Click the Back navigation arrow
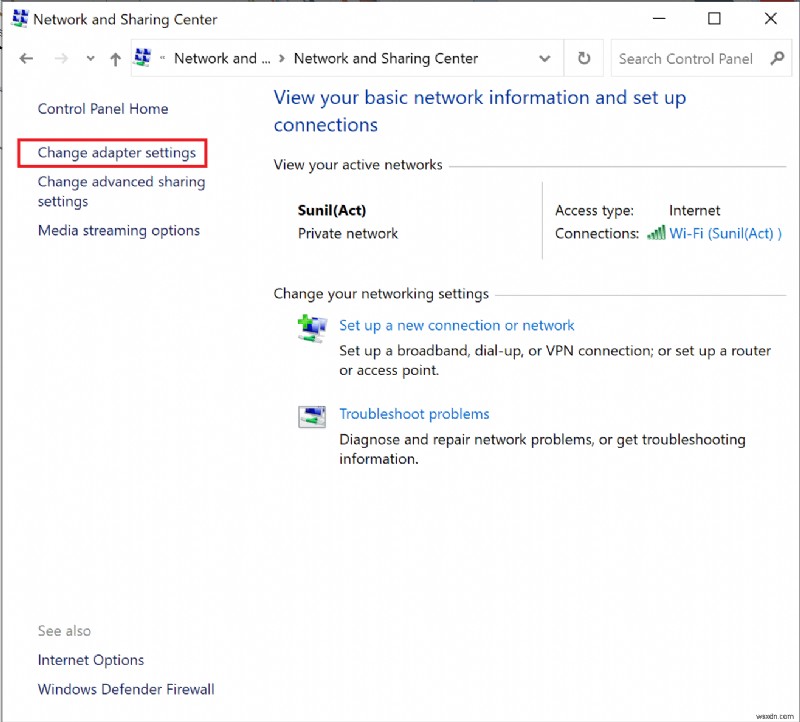 point(26,59)
